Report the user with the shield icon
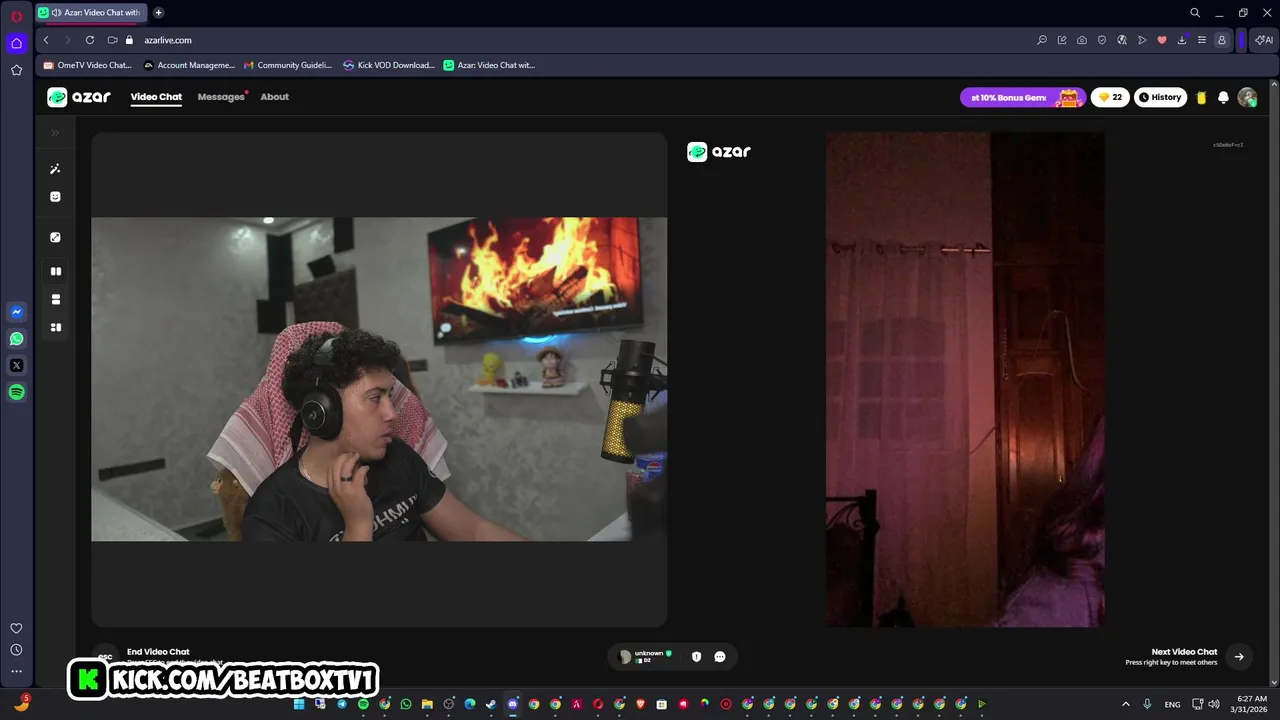Screen dimensions: 1280x720 pyautogui.click(x=696, y=657)
